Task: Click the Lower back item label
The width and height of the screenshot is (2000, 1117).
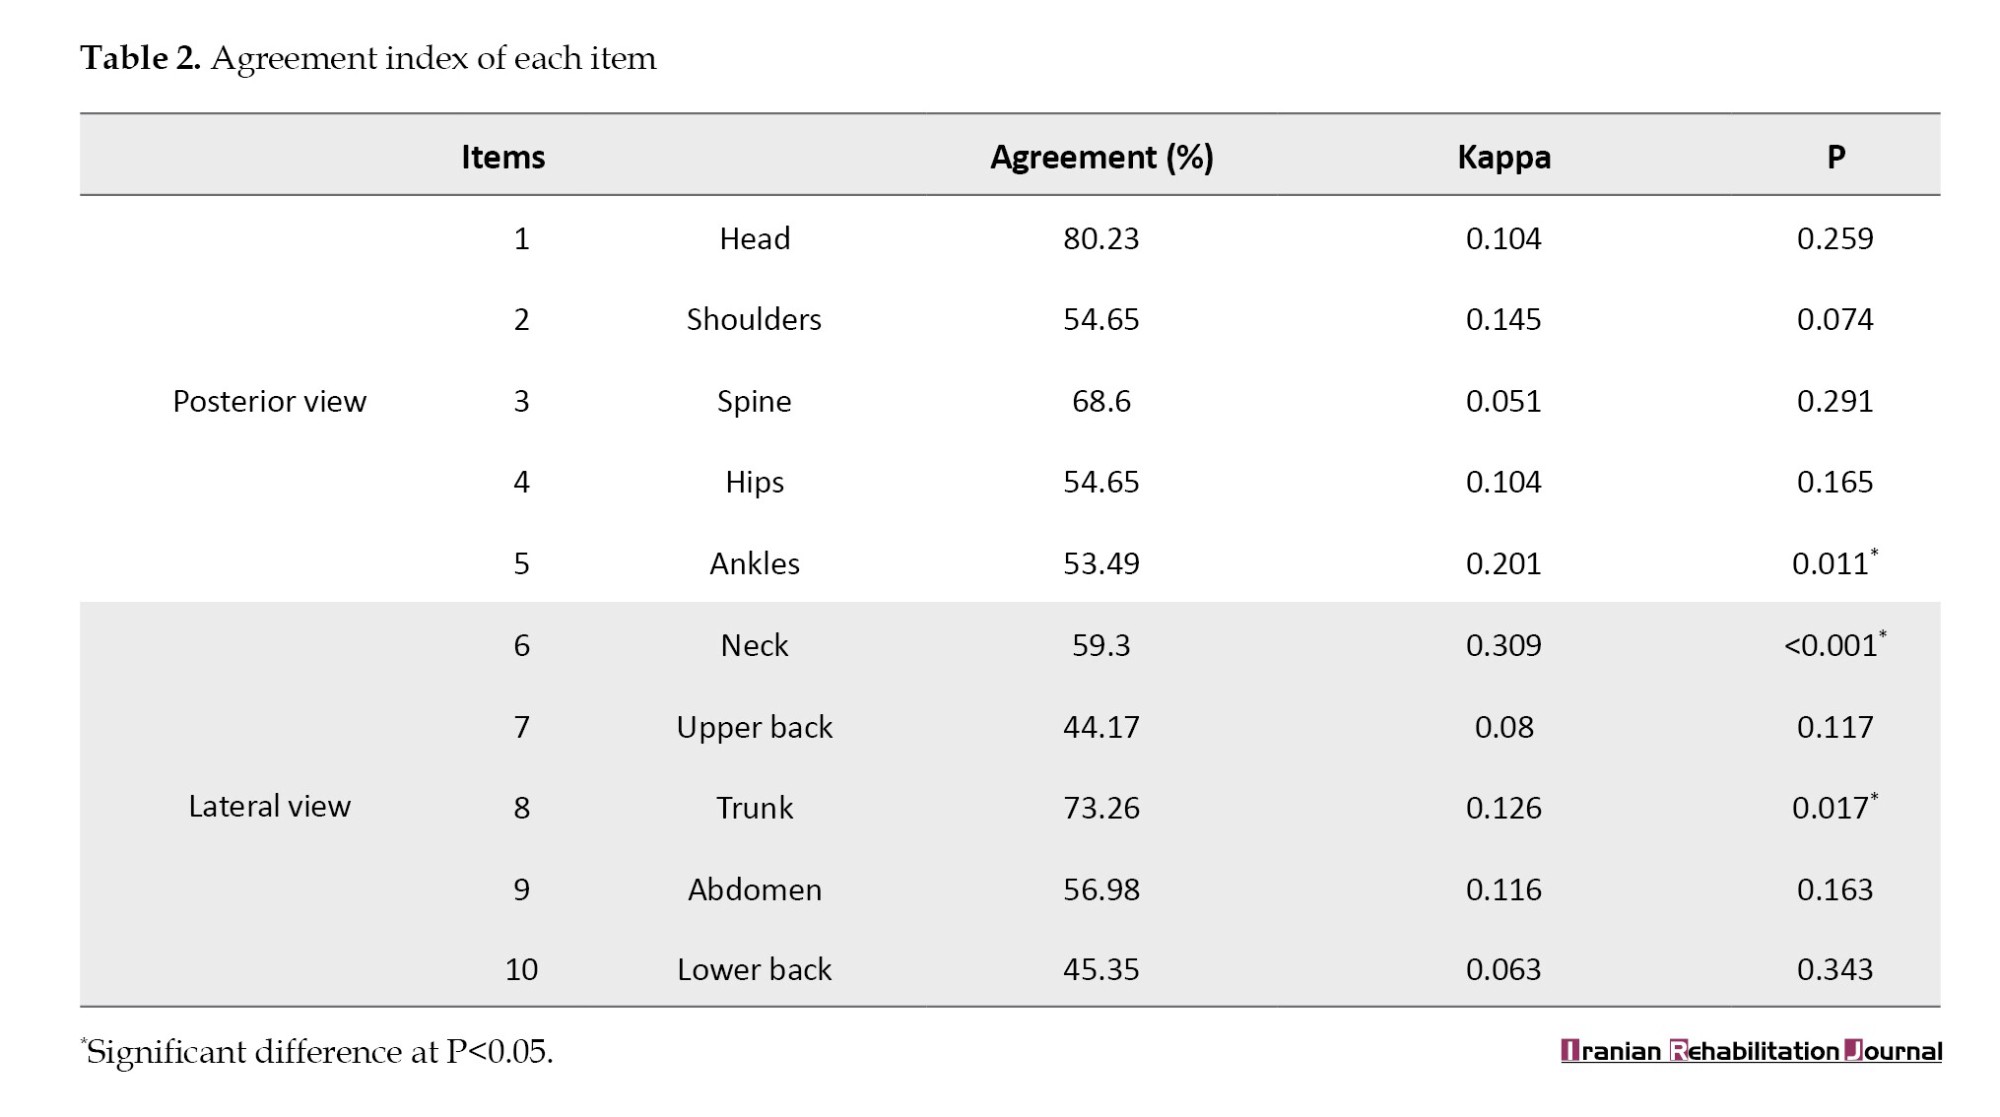Action: coord(754,969)
